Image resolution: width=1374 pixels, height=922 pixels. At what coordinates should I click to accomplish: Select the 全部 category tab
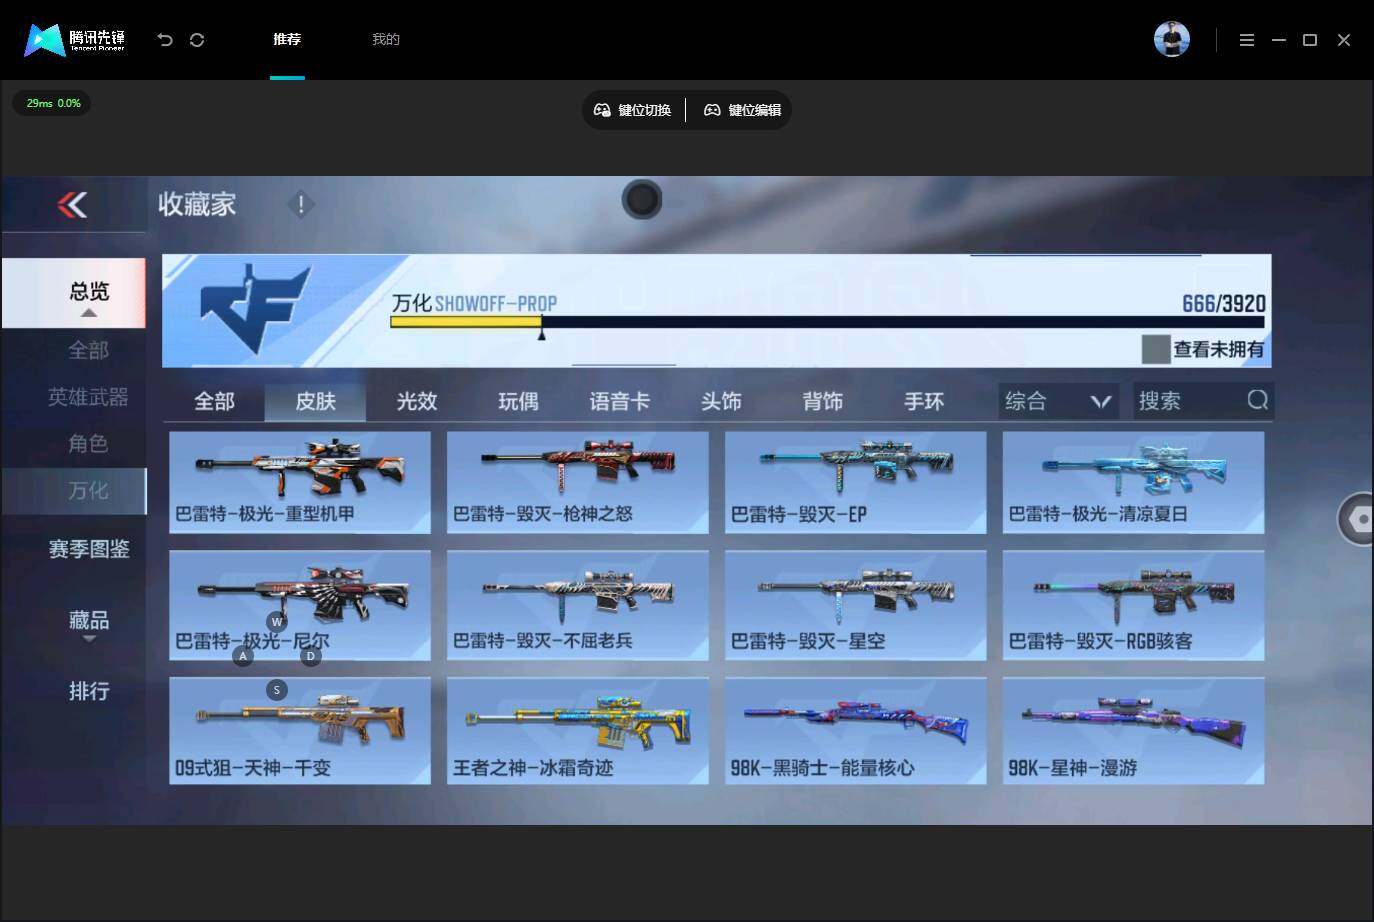coord(214,401)
